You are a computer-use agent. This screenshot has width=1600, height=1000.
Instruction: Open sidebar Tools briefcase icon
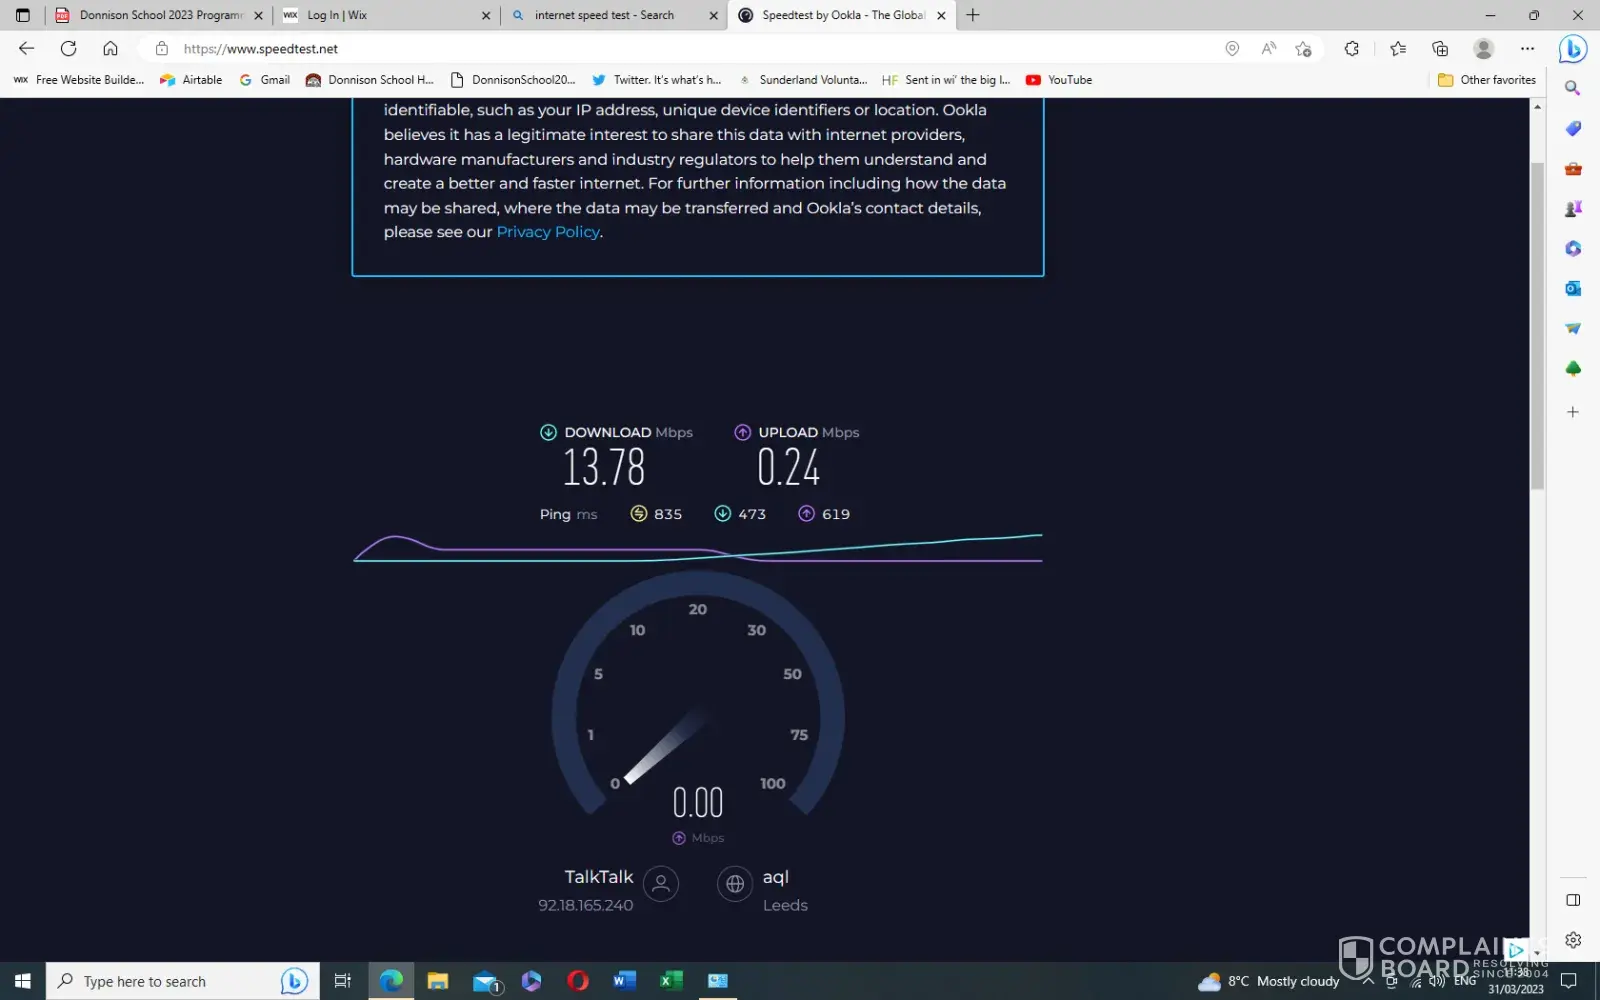pos(1573,168)
